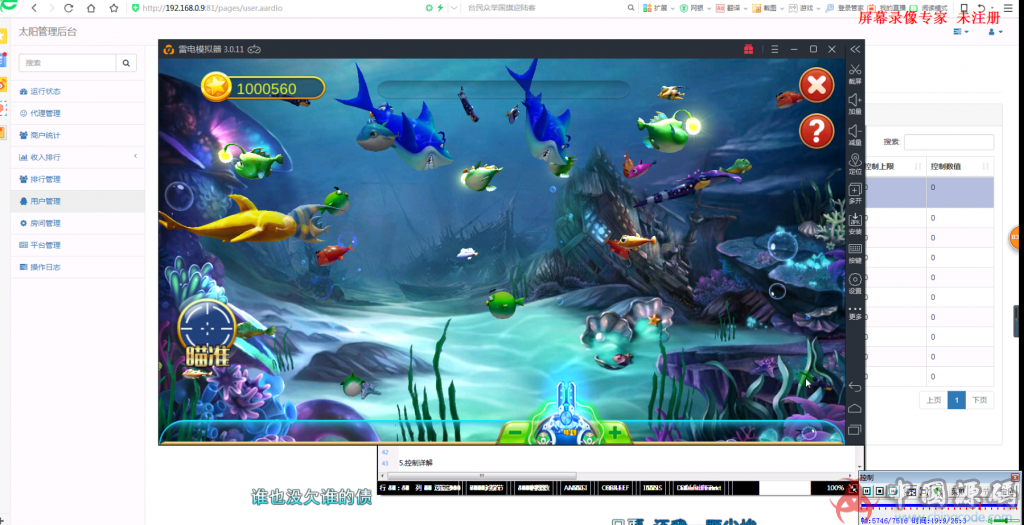
Task: Open the multi-instance icon in emulator sidebar
Action: tap(855, 190)
